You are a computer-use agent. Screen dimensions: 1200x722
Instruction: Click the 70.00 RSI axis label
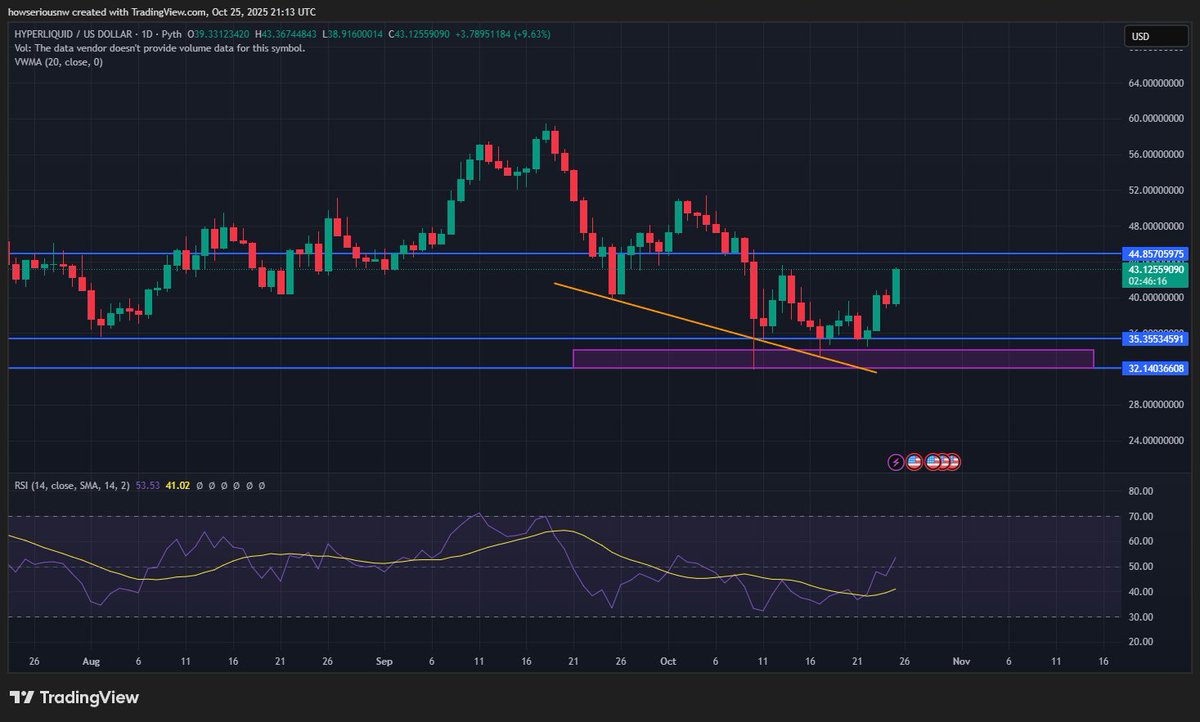[x=1141, y=516]
